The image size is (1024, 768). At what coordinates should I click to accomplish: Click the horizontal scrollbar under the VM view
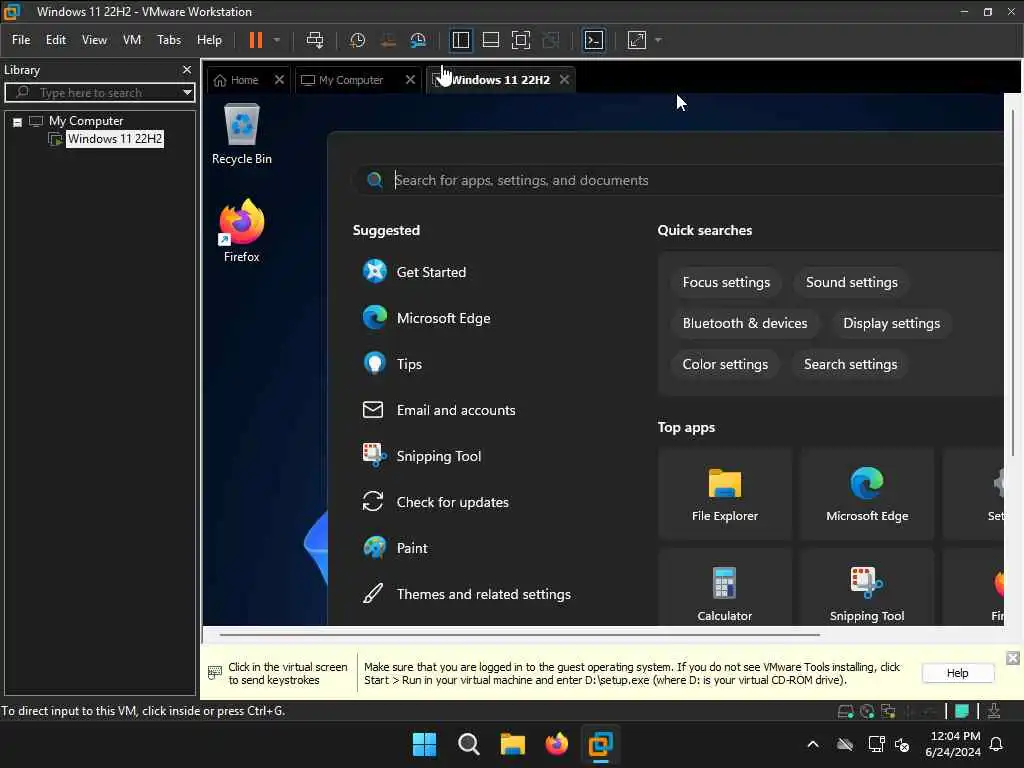[520, 634]
